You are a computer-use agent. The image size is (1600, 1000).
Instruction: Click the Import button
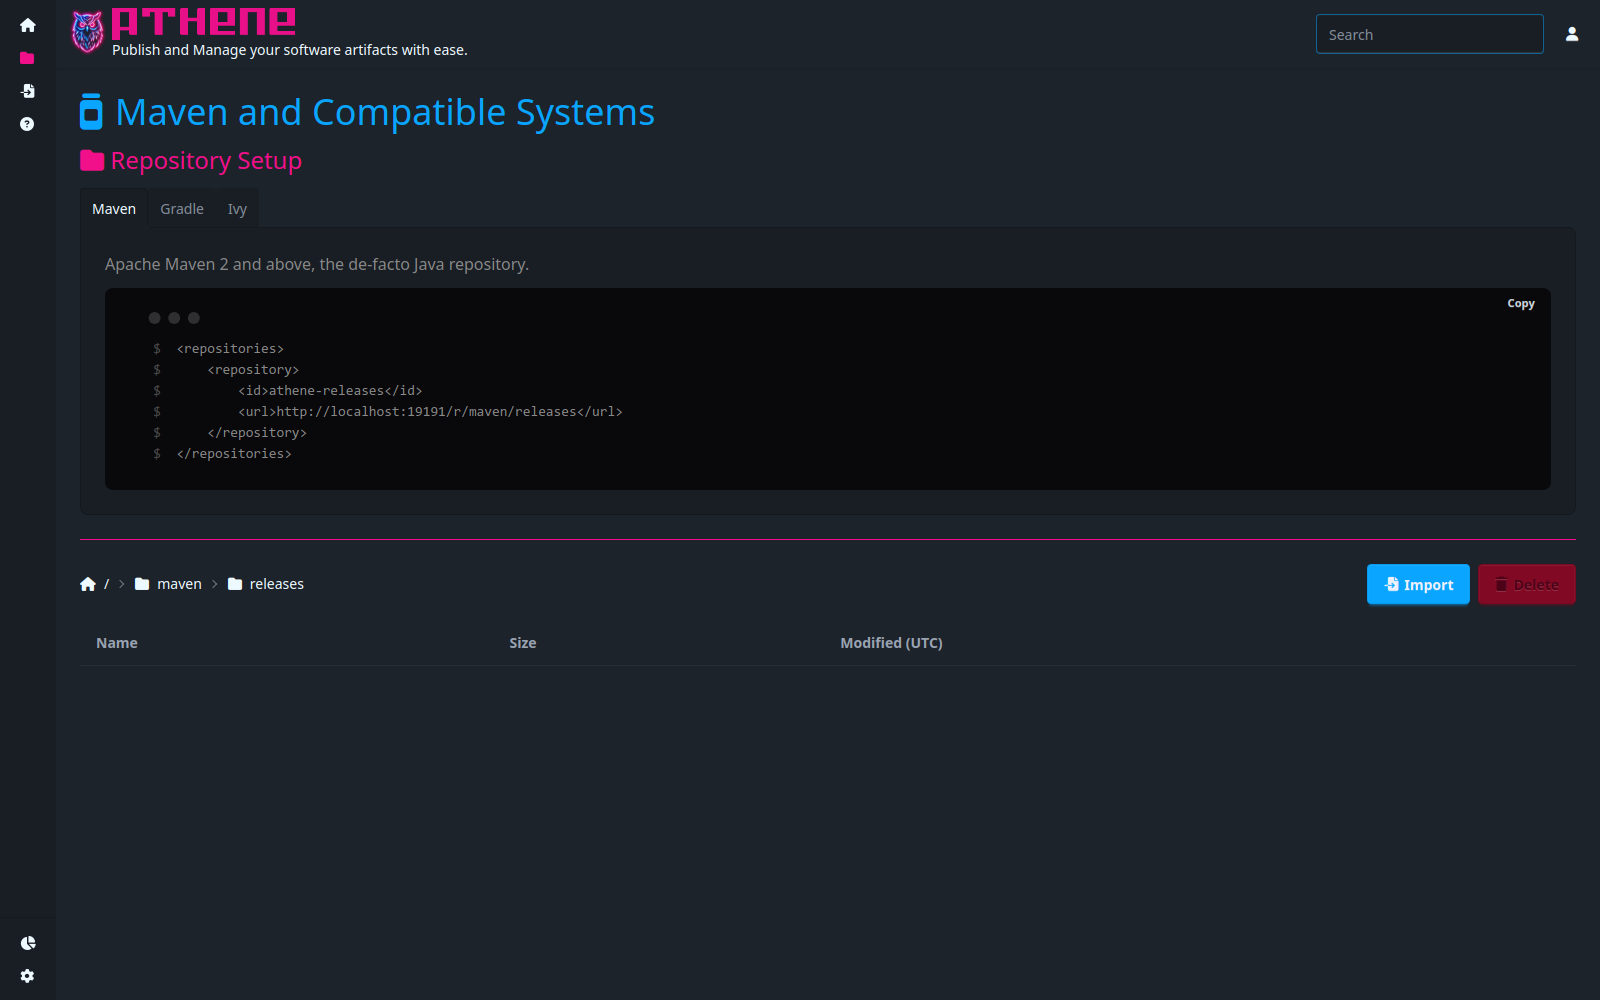1418,585
